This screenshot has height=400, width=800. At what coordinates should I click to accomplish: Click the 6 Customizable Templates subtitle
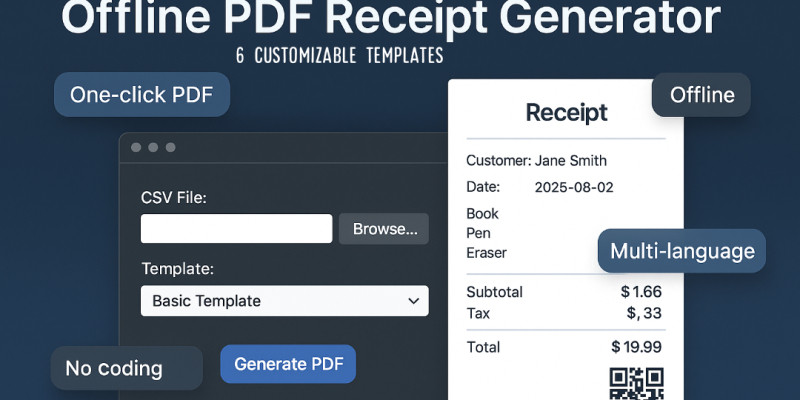339,56
